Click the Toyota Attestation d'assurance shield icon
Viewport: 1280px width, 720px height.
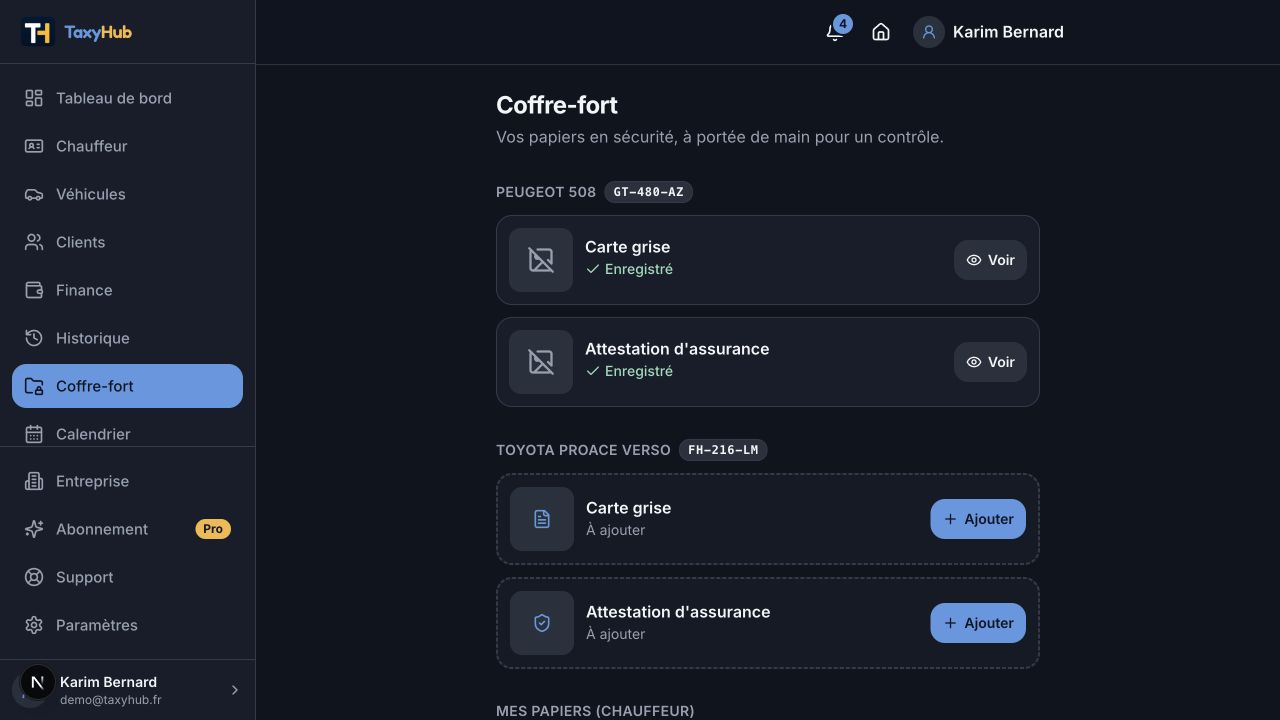pyautogui.click(x=542, y=623)
